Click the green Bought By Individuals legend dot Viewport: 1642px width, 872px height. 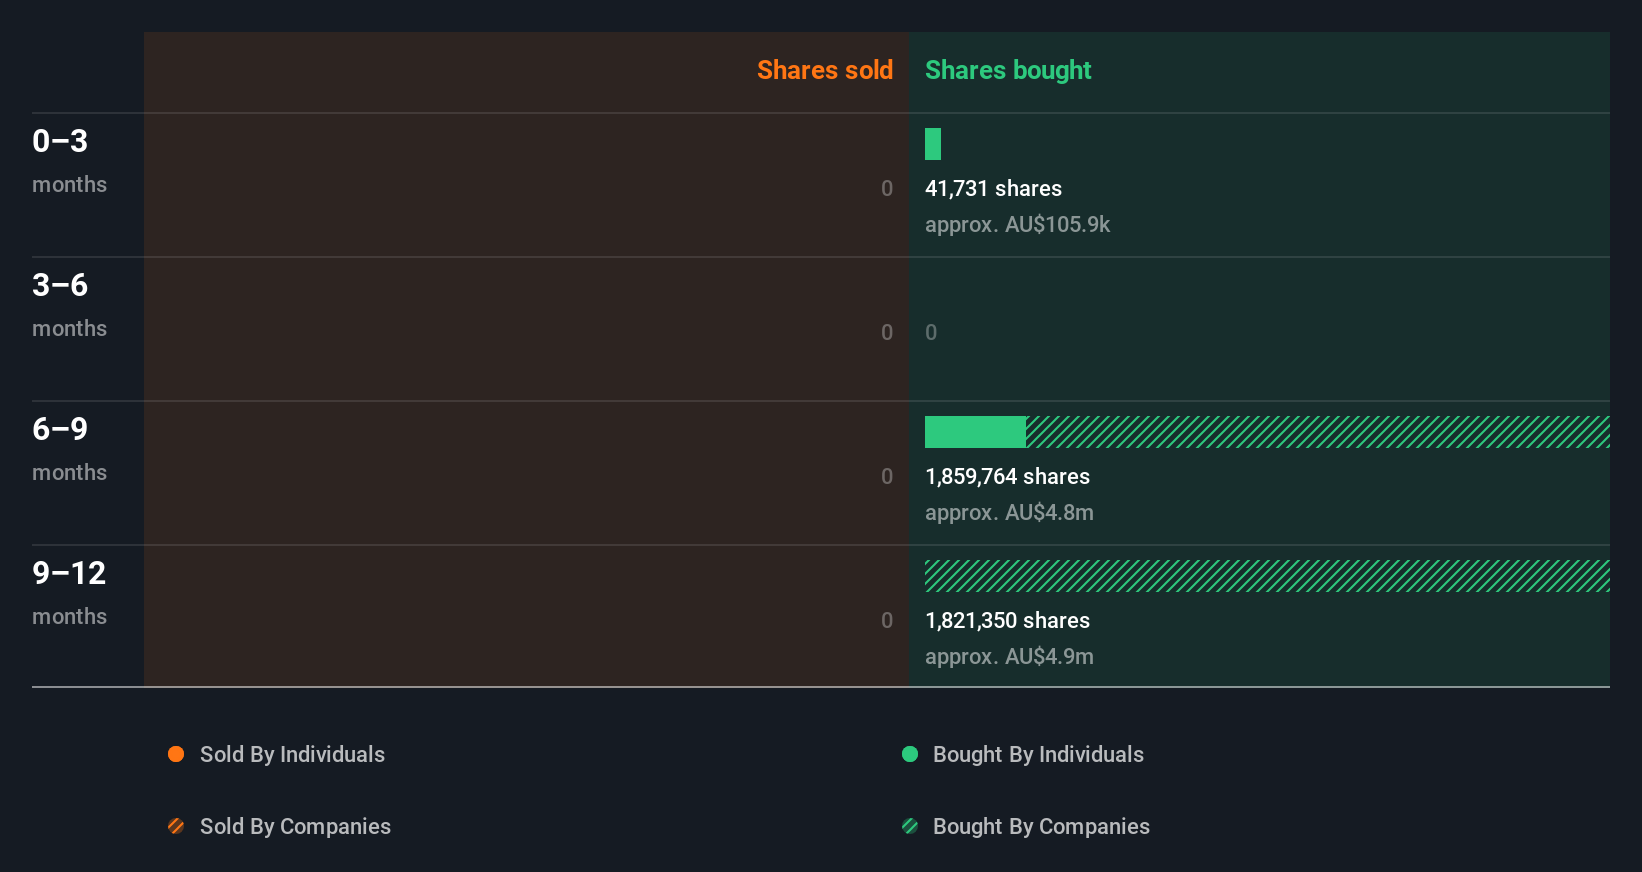pos(910,754)
